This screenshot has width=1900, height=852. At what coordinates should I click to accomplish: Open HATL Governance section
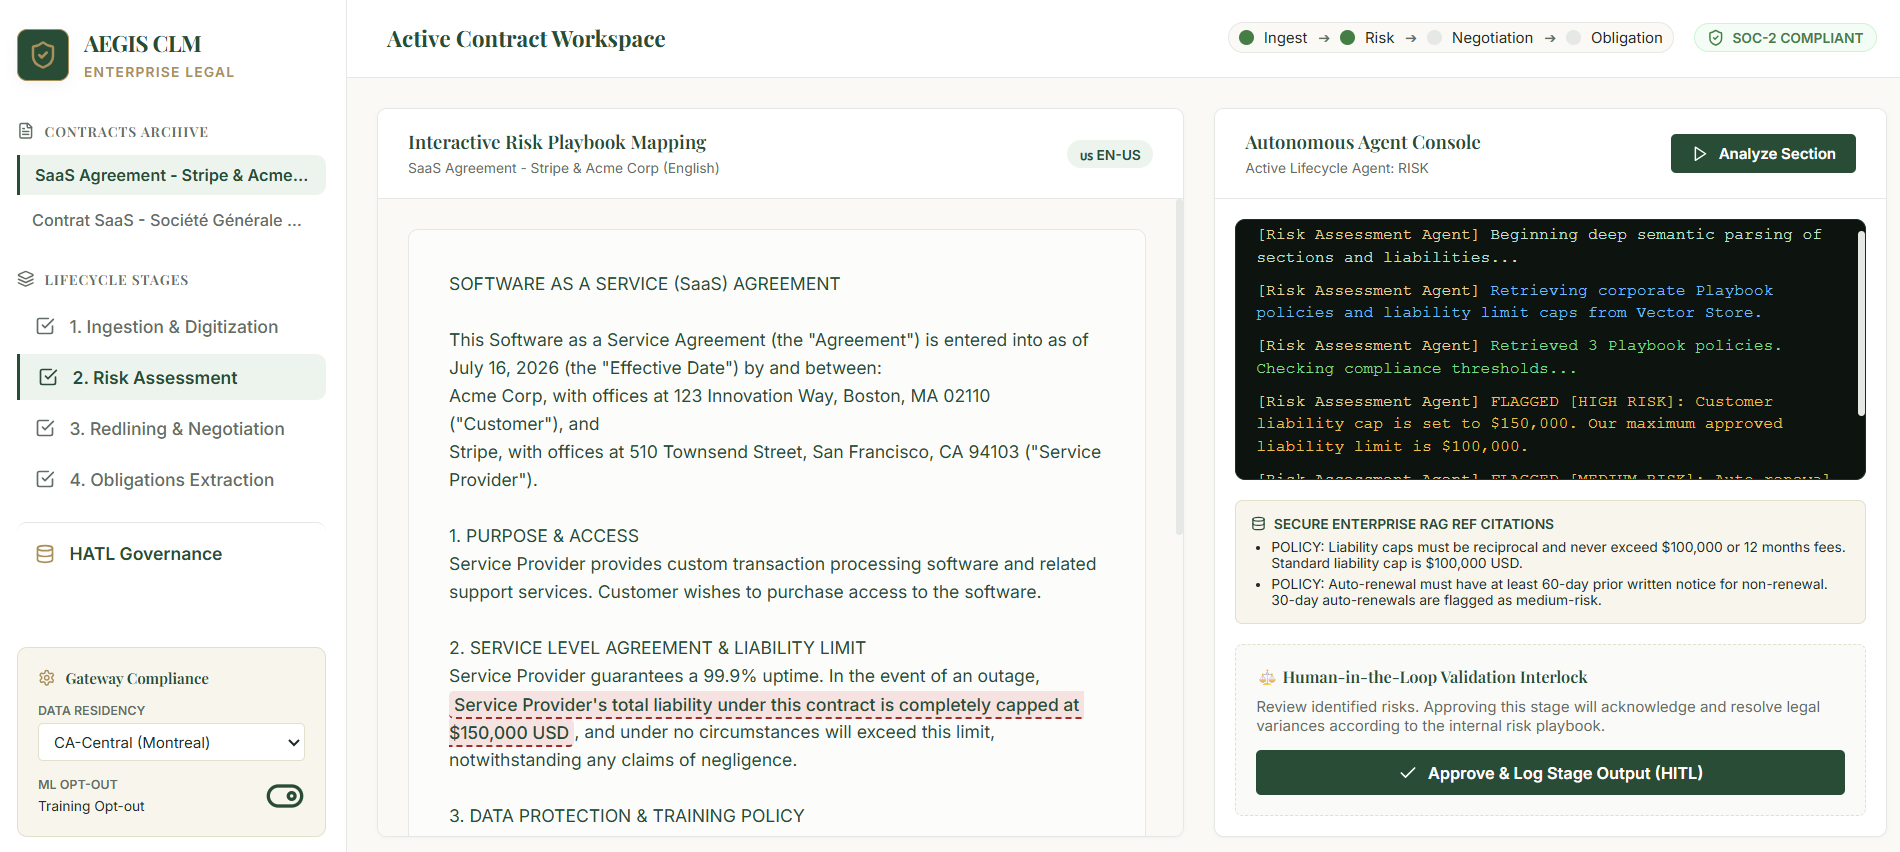pos(171,554)
